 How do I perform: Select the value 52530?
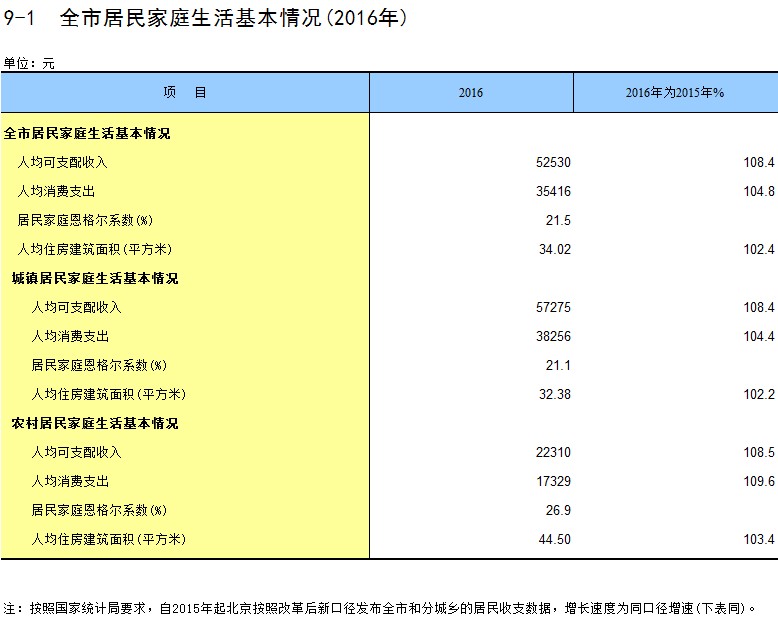553,163
